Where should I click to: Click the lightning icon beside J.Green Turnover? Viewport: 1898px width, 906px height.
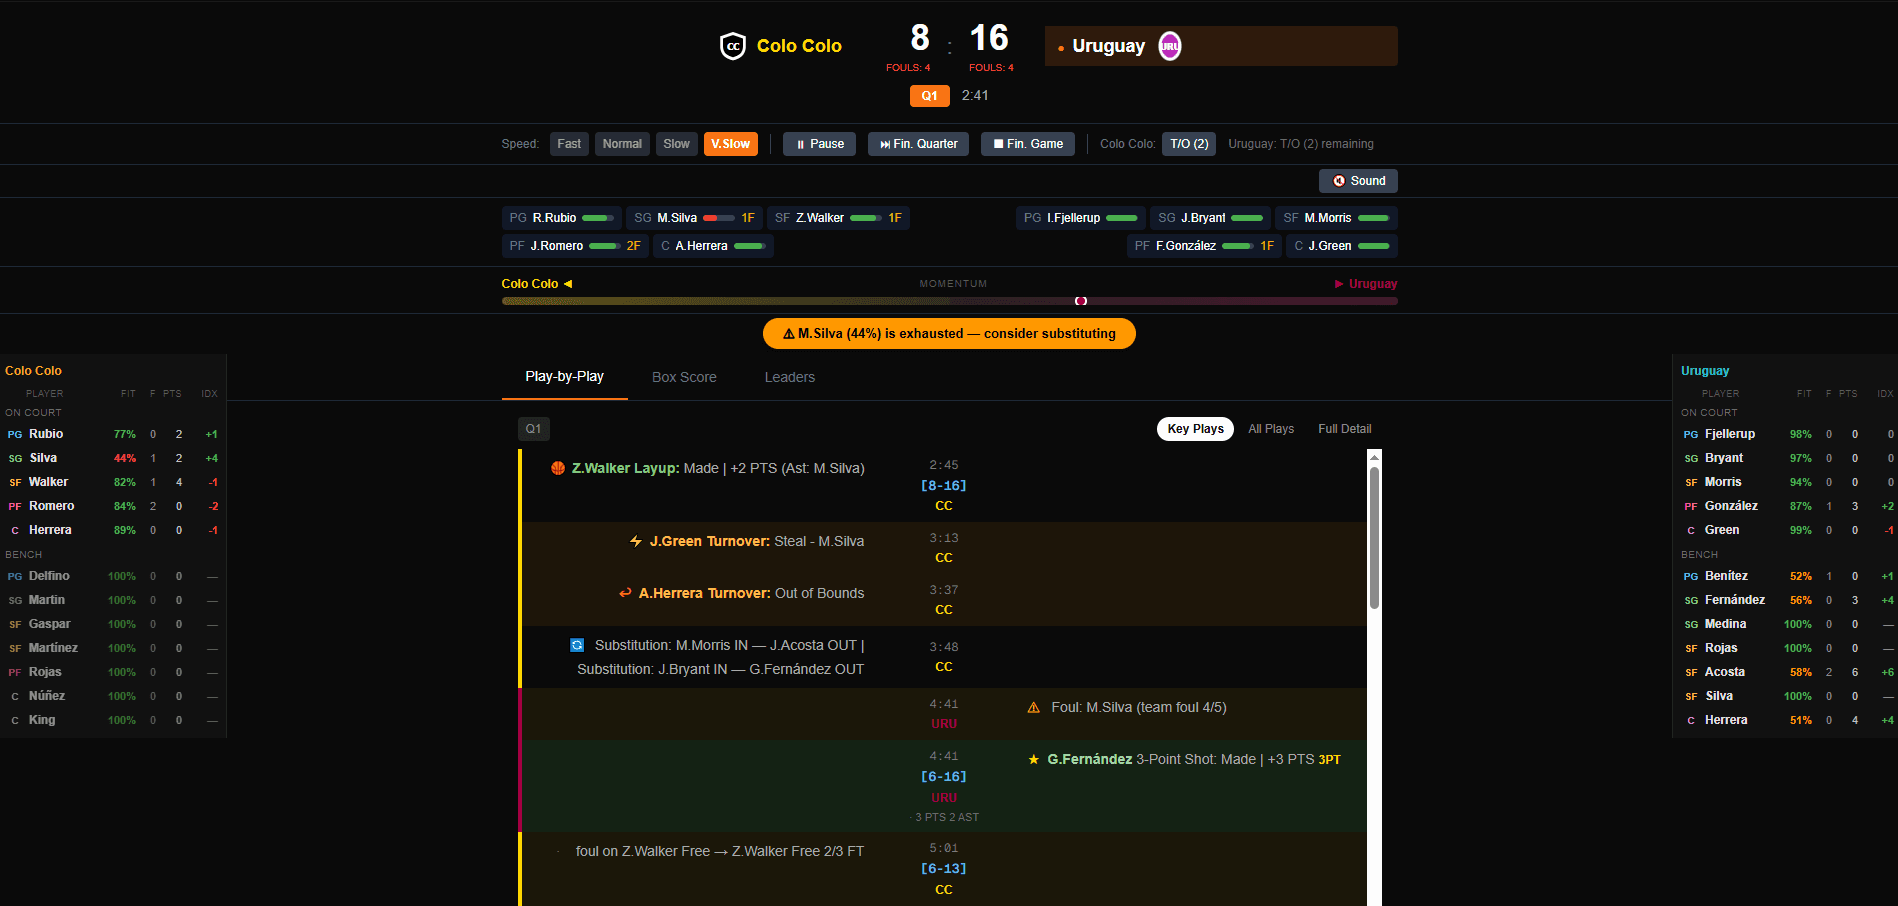coord(636,541)
